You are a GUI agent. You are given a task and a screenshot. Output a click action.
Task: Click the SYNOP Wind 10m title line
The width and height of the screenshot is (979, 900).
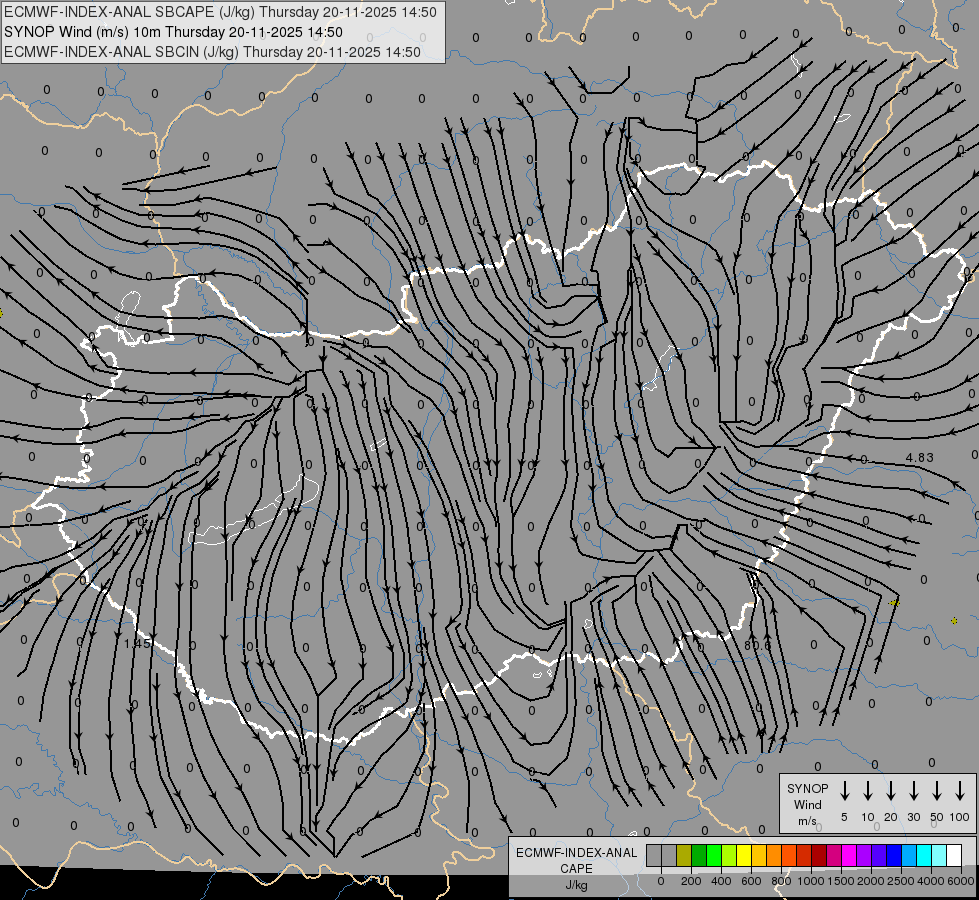173,32
